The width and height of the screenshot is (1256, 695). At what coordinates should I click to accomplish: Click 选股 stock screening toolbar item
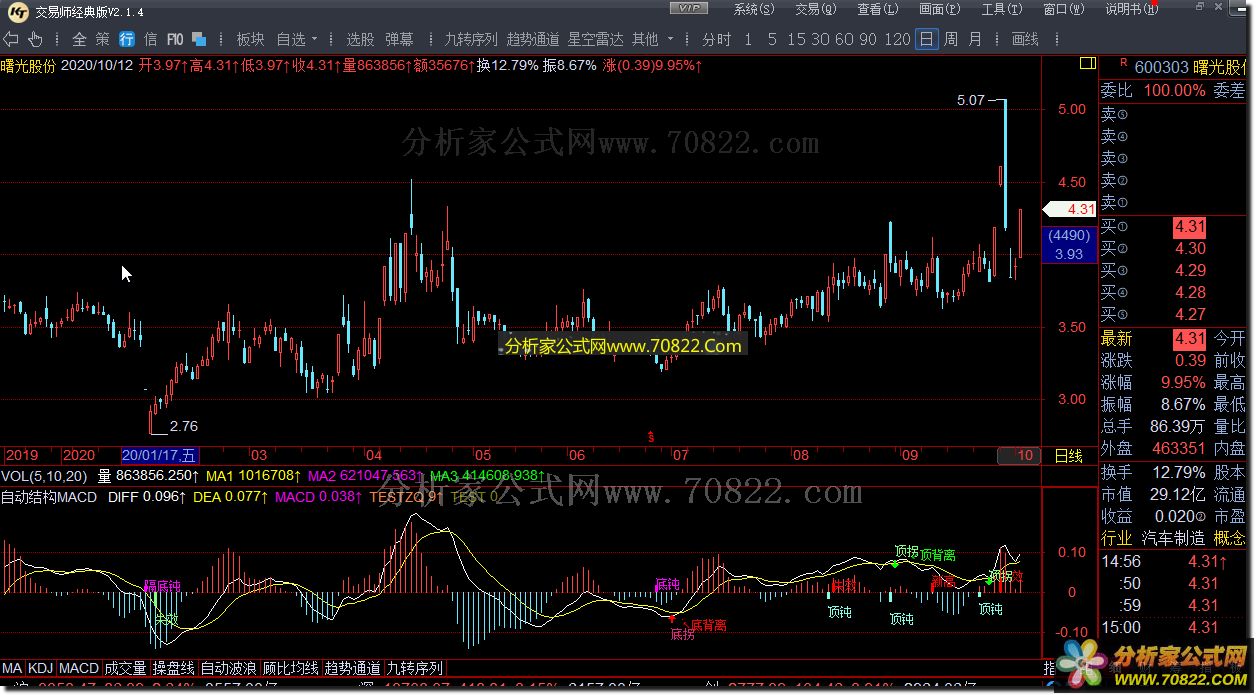tap(360, 39)
